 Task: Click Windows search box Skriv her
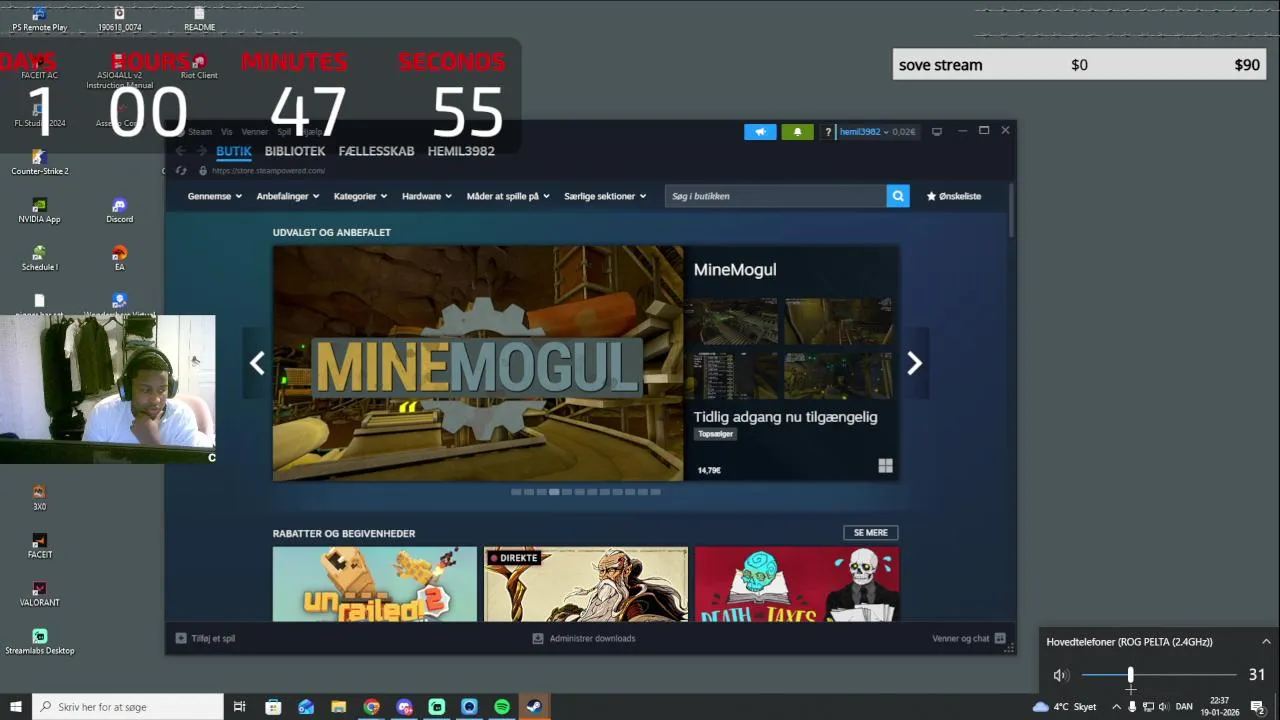coord(128,707)
